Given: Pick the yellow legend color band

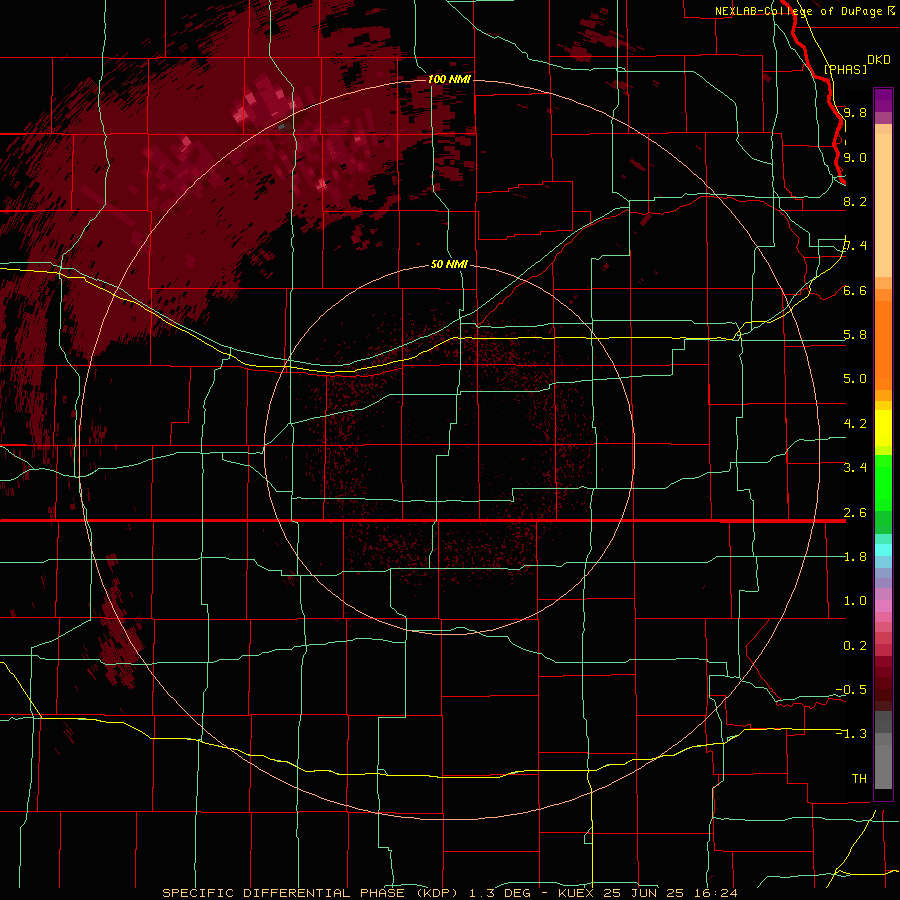Looking at the screenshot, I should (x=883, y=427).
